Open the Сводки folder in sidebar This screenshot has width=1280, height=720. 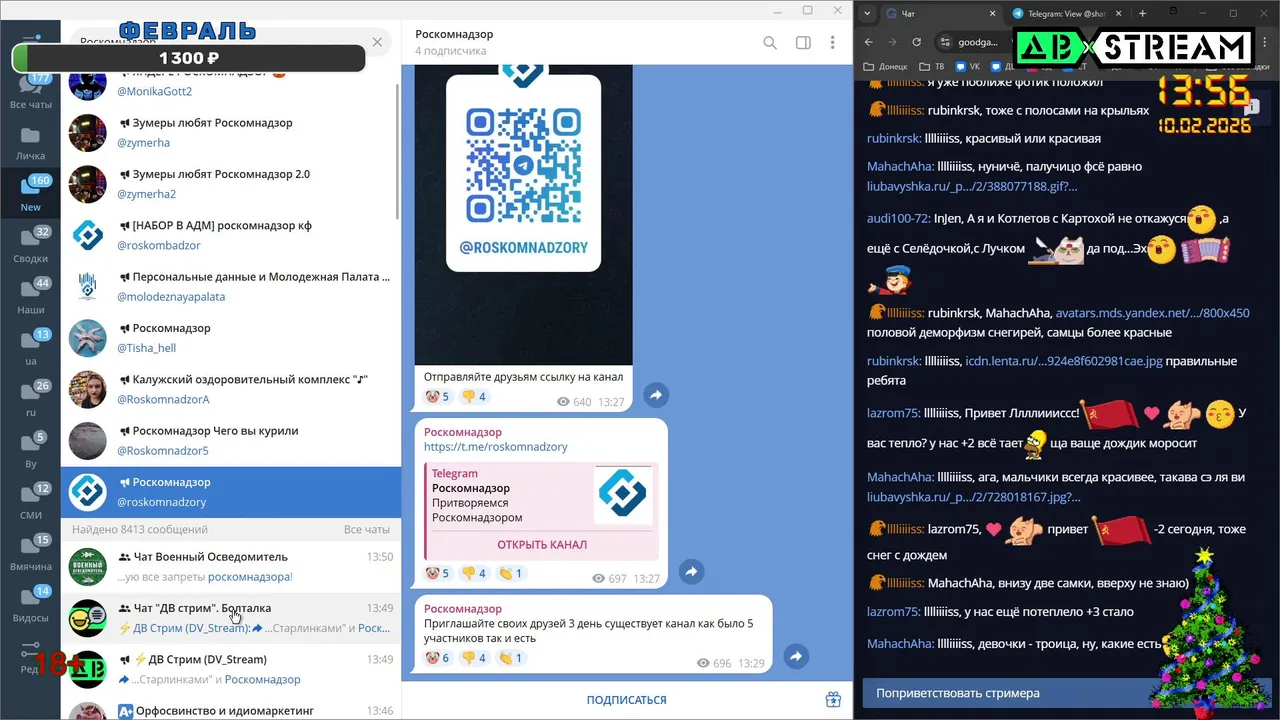pos(30,246)
